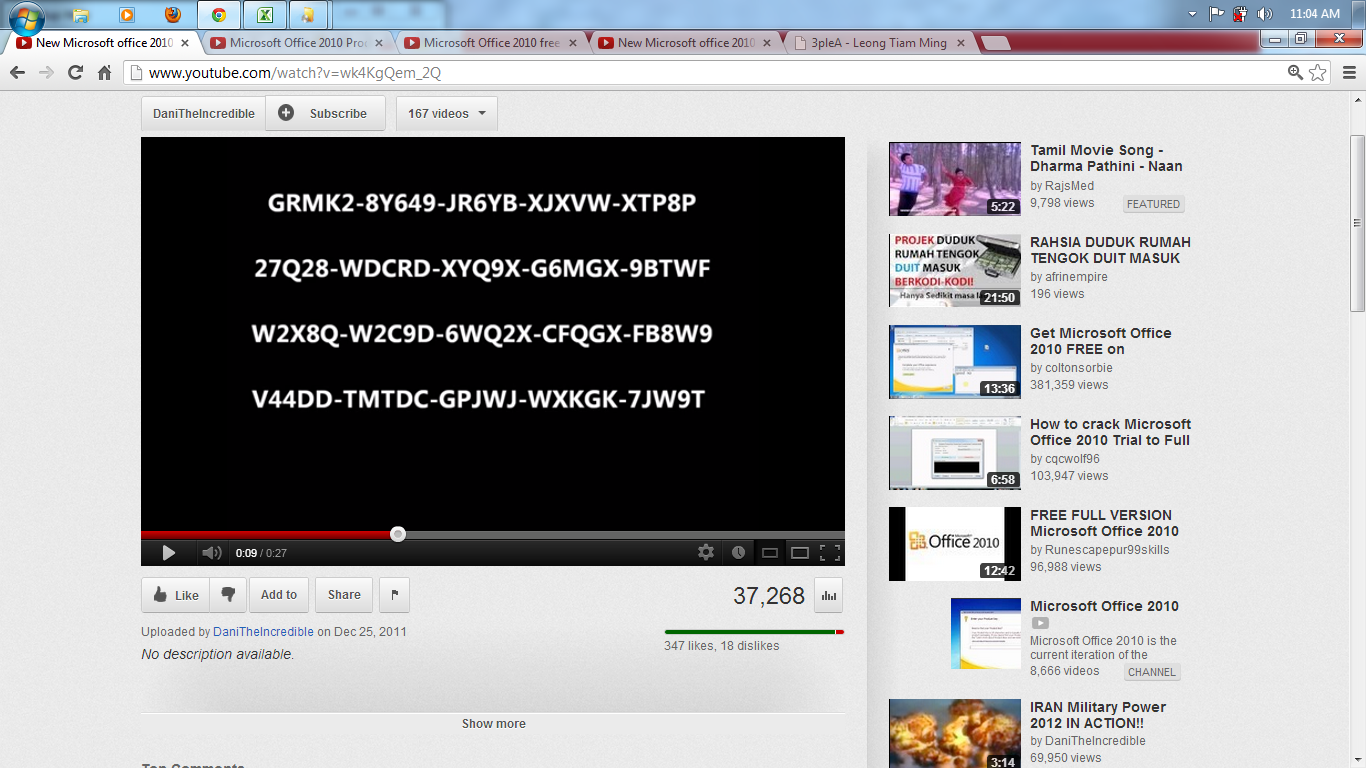This screenshot has width=1366, height=768.
Task: Open the address bar zoom magnifier icon
Action: 1296,72
